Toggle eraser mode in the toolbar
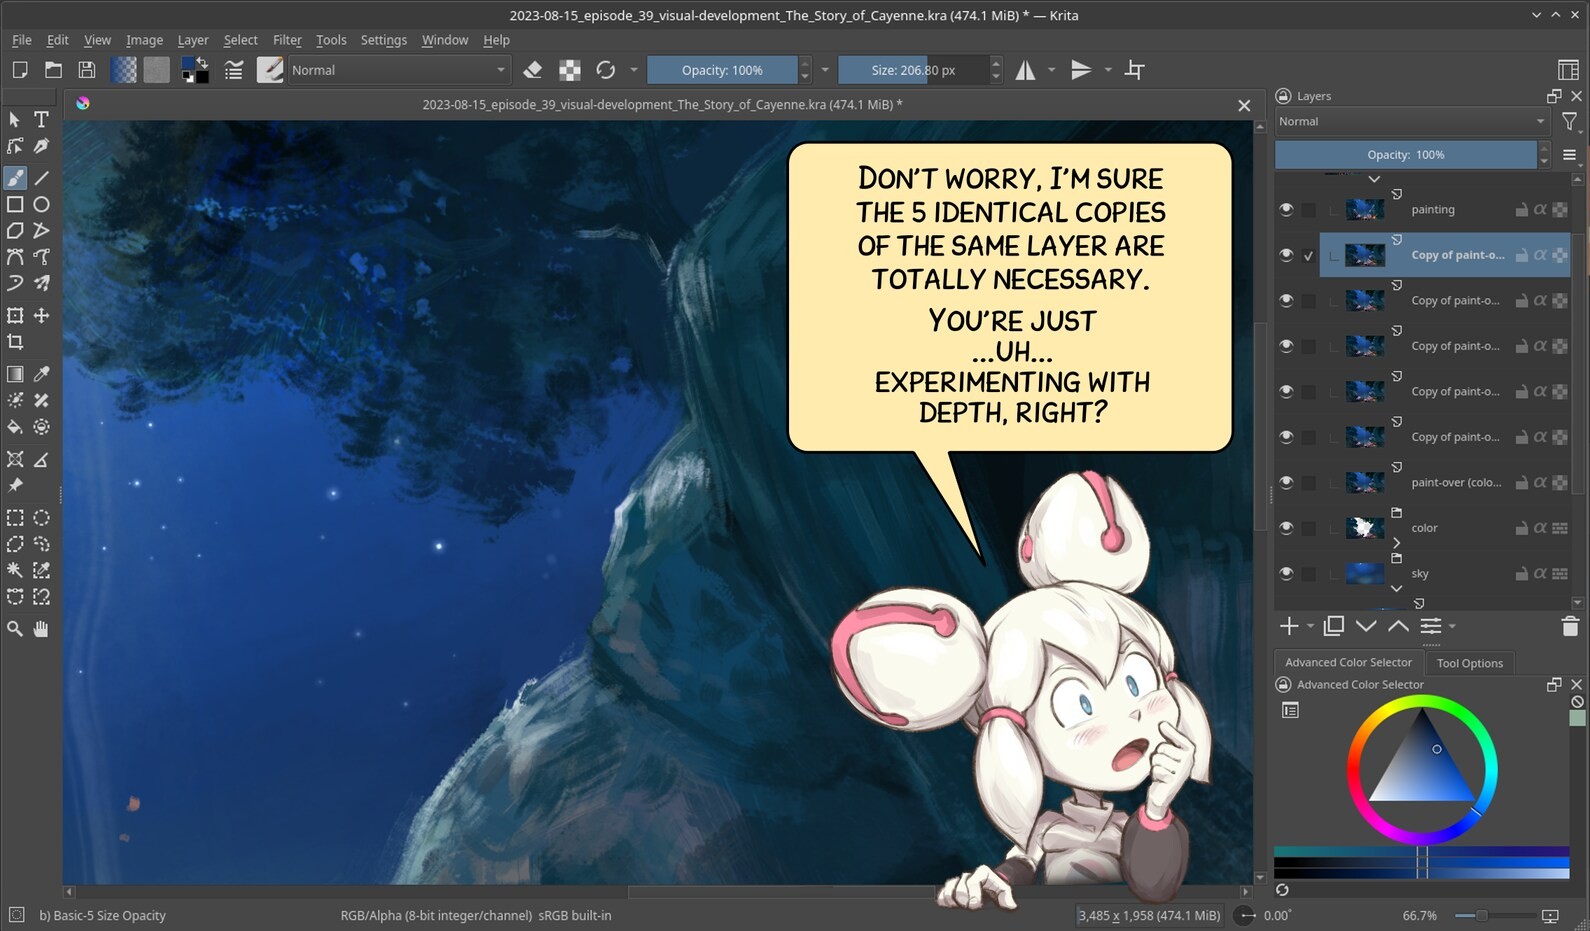 pyautogui.click(x=533, y=70)
